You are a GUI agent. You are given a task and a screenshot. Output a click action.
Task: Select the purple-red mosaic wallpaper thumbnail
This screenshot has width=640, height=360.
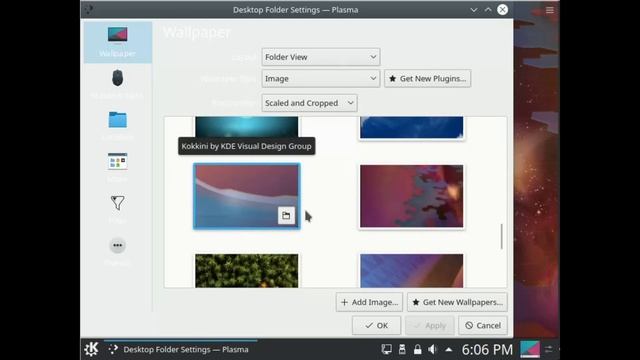point(411,196)
